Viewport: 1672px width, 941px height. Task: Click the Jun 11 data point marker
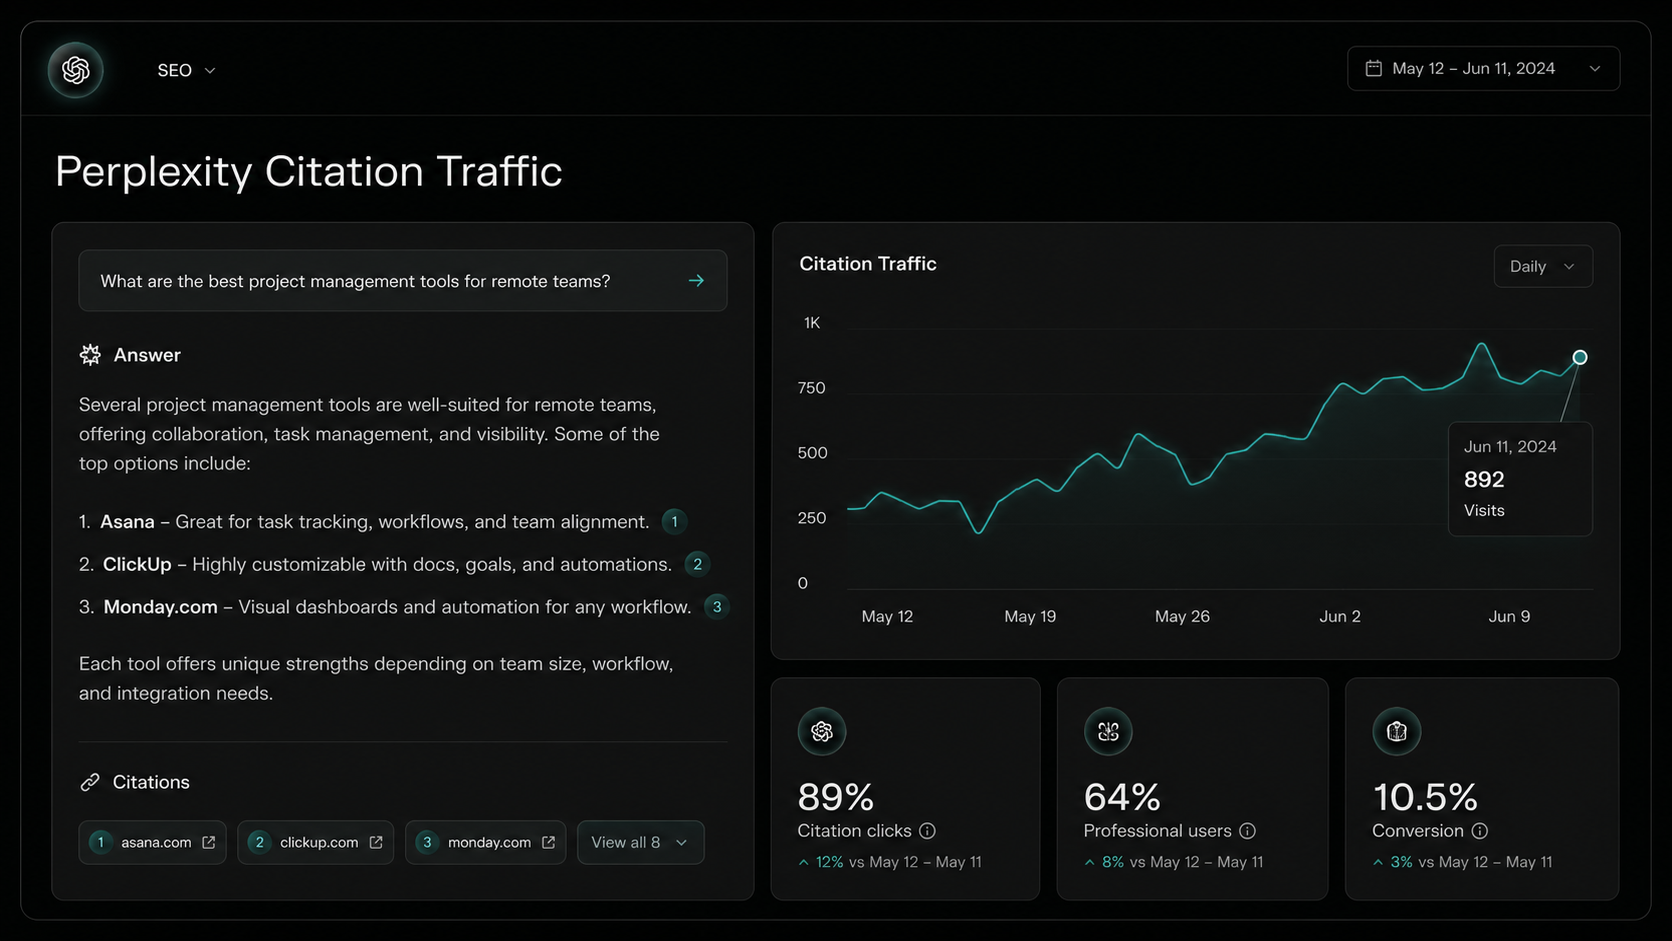coord(1580,357)
